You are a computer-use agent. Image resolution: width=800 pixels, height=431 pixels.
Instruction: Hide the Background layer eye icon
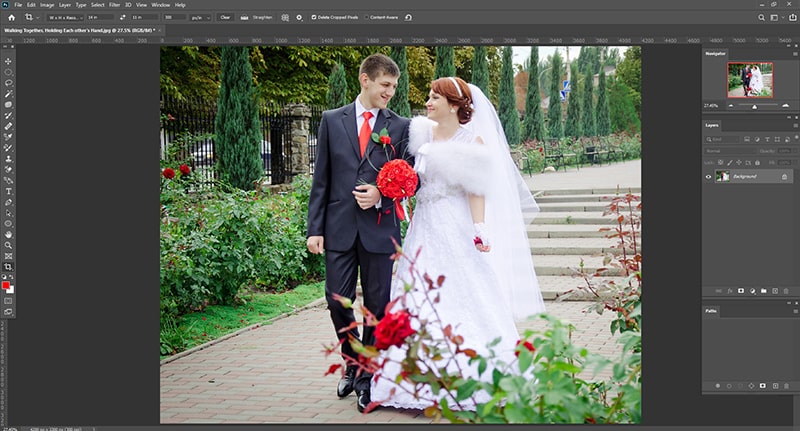(x=708, y=176)
